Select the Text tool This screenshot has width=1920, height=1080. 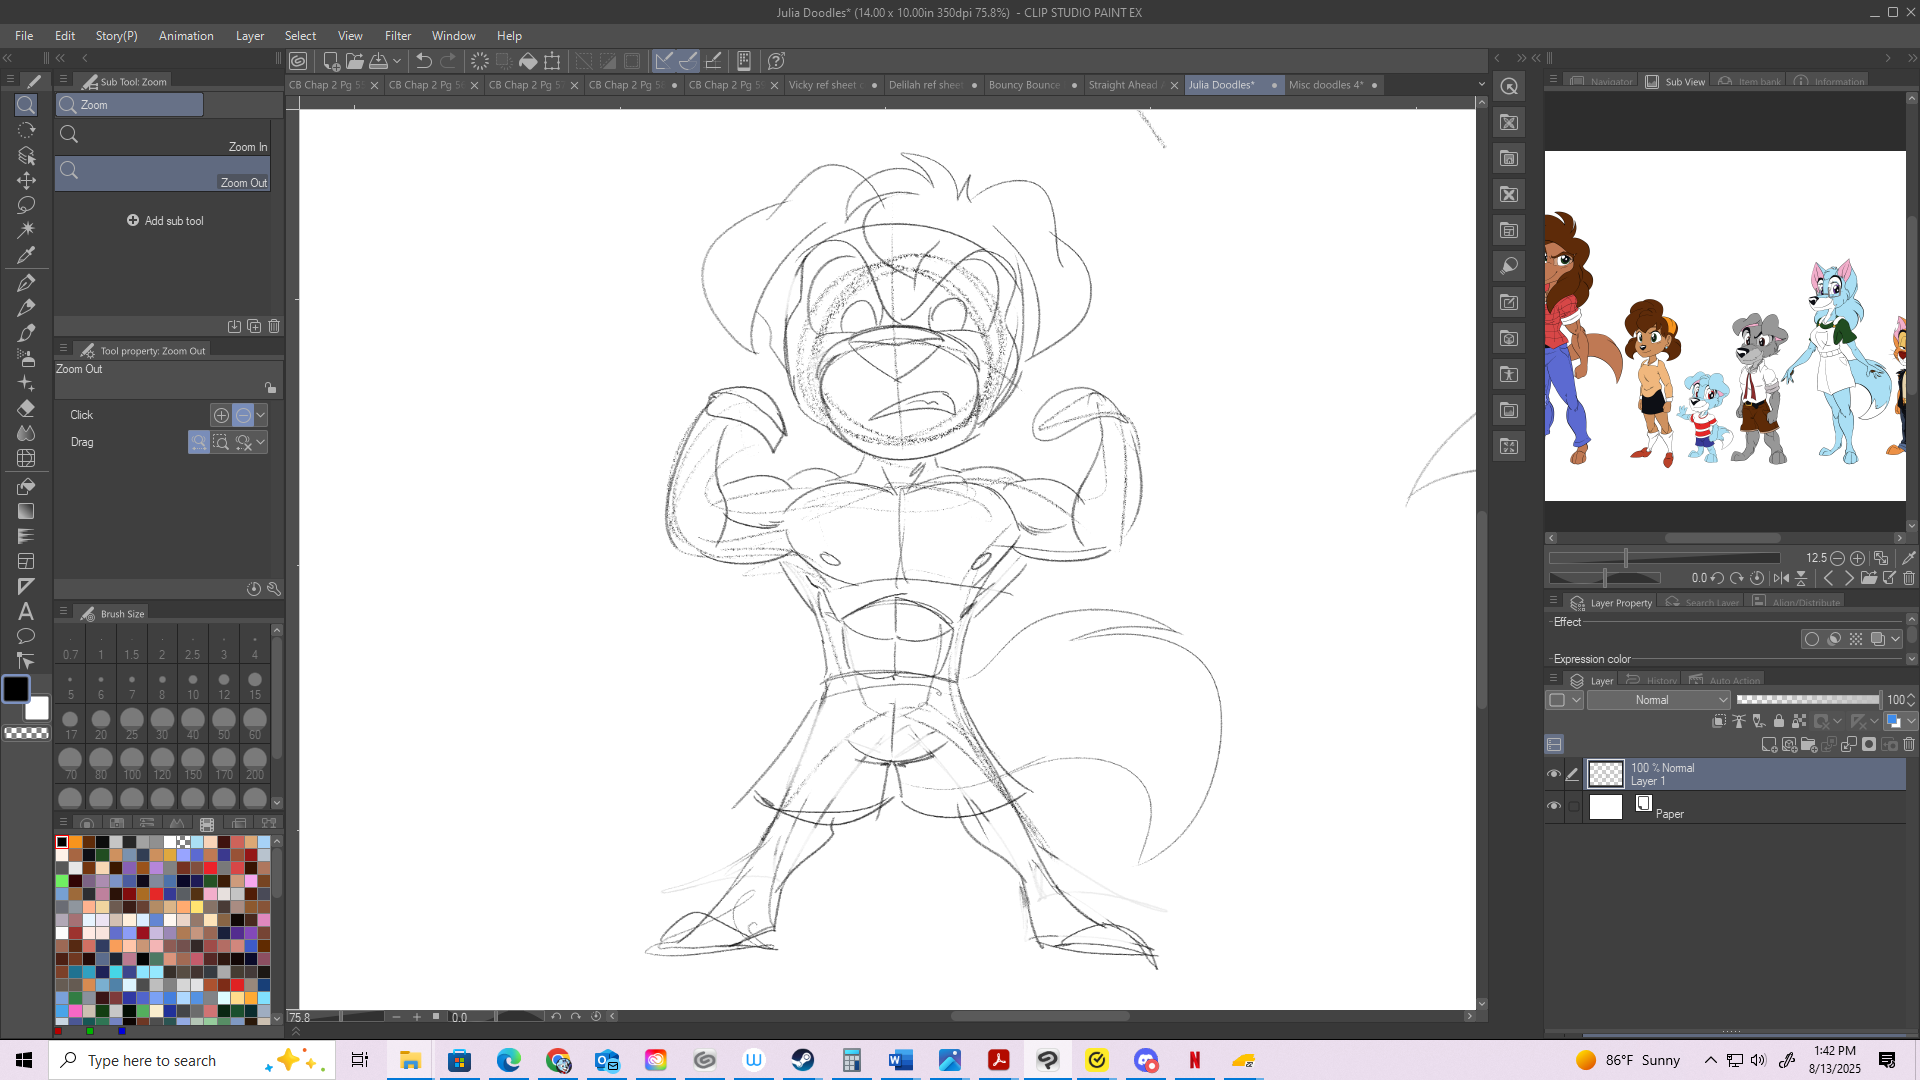26,611
